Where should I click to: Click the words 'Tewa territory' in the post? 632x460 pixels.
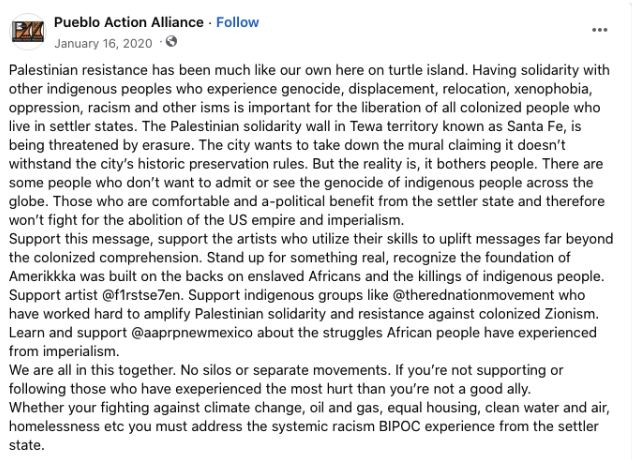pos(394,126)
